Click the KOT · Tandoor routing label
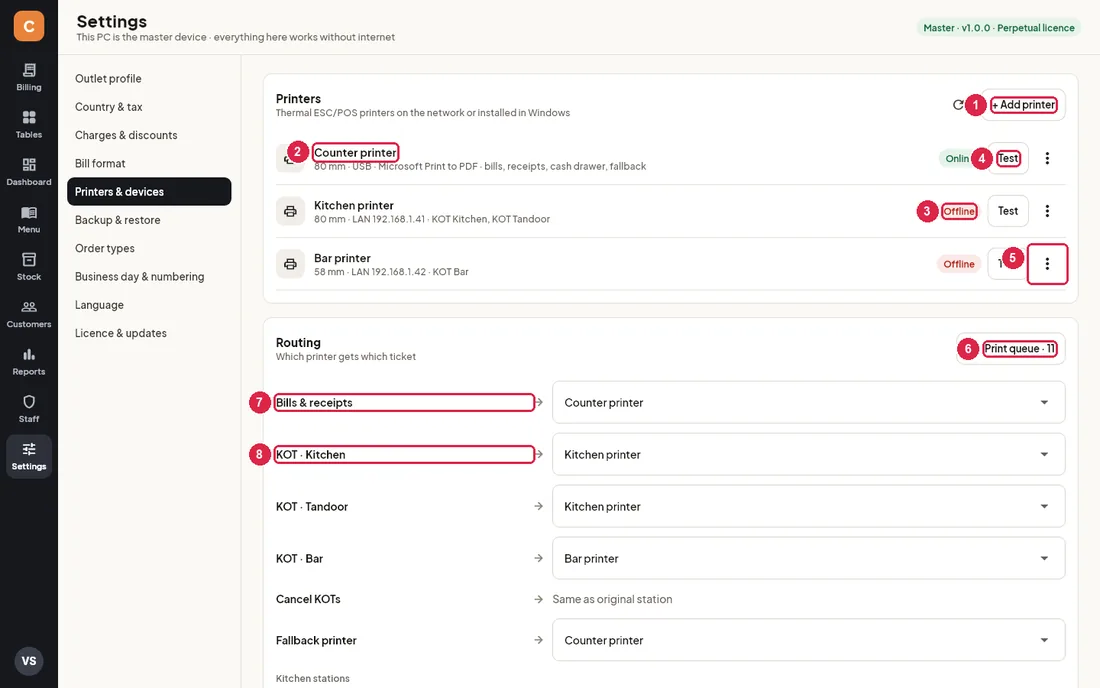The height and width of the screenshot is (688, 1100). (x=311, y=506)
